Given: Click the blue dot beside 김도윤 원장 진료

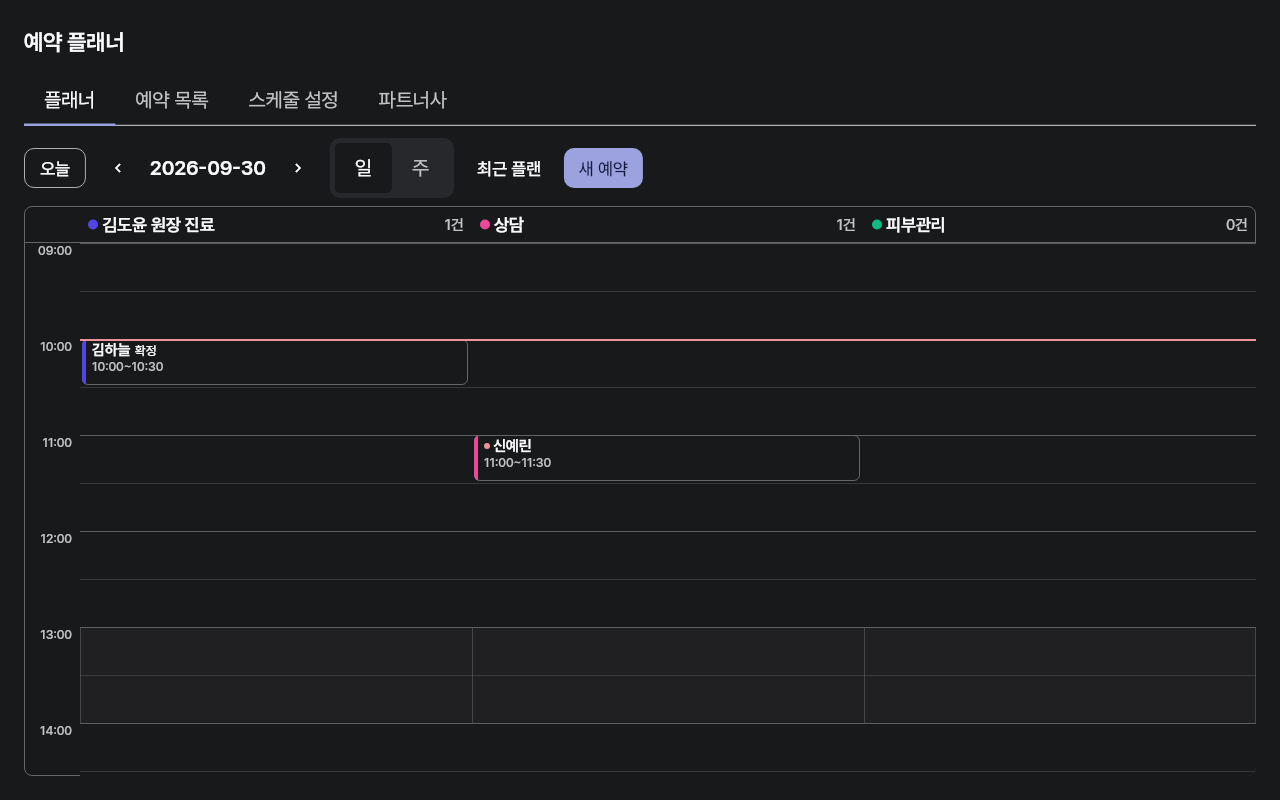Looking at the screenshot, I should click(x=93, y=225).
